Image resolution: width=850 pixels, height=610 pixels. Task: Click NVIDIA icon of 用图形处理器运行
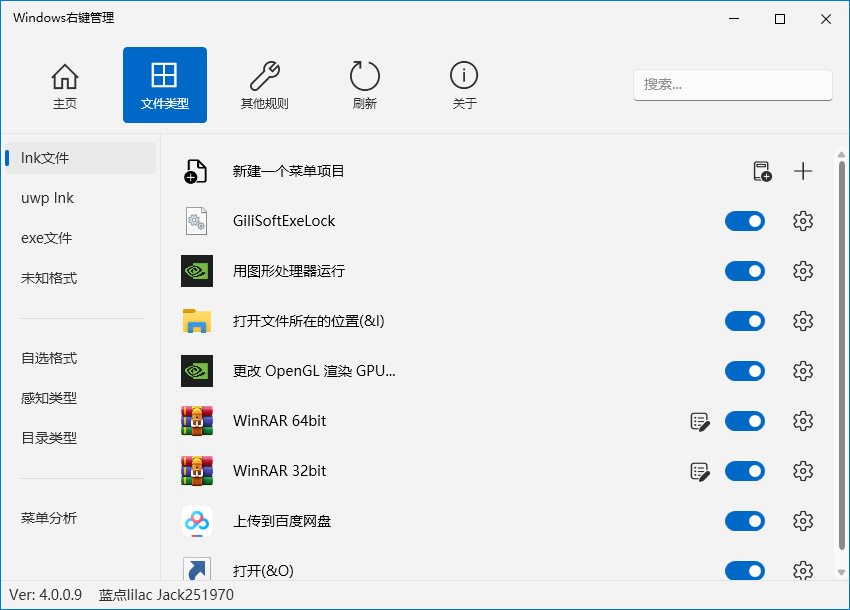click(x=197, y=271)
